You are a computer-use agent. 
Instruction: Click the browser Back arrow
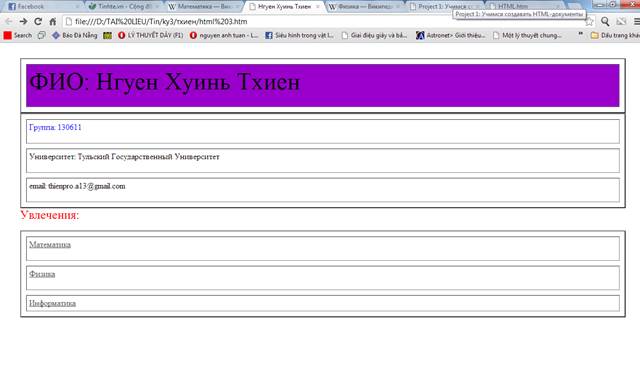pos(8,22)
